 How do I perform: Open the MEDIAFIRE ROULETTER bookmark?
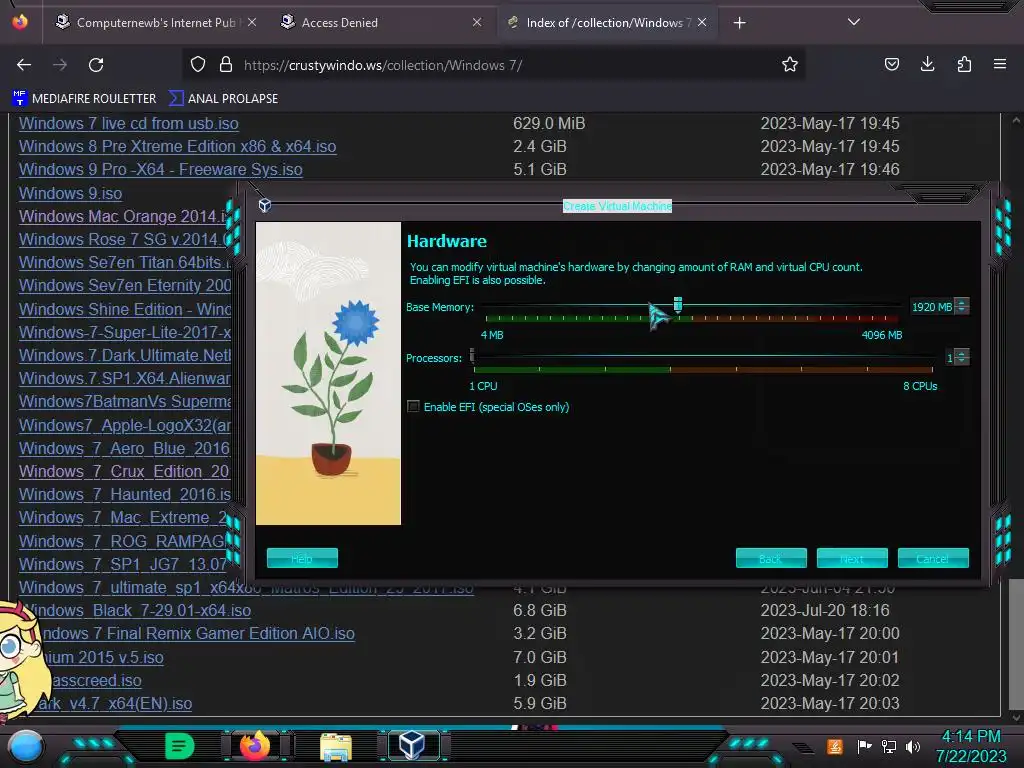tap(85, 99)
